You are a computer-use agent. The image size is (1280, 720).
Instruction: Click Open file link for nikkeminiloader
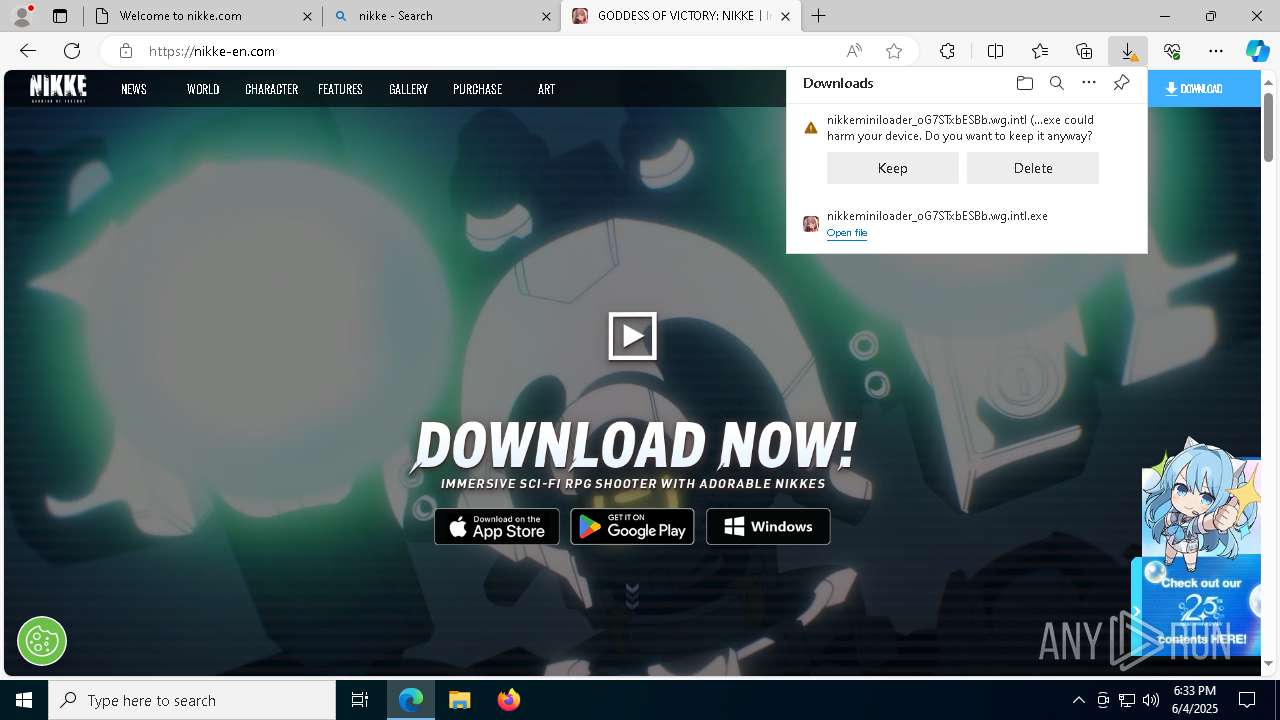(847, 233)
